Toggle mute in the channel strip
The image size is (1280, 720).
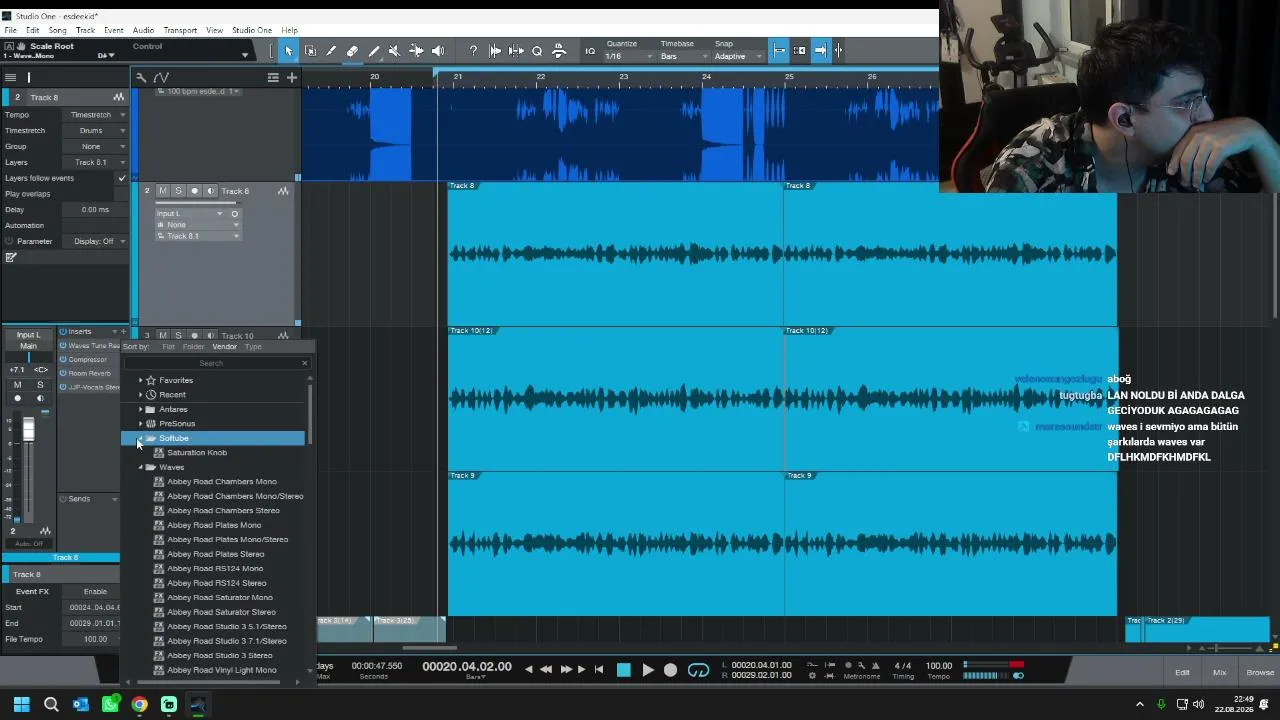point(17,385)
